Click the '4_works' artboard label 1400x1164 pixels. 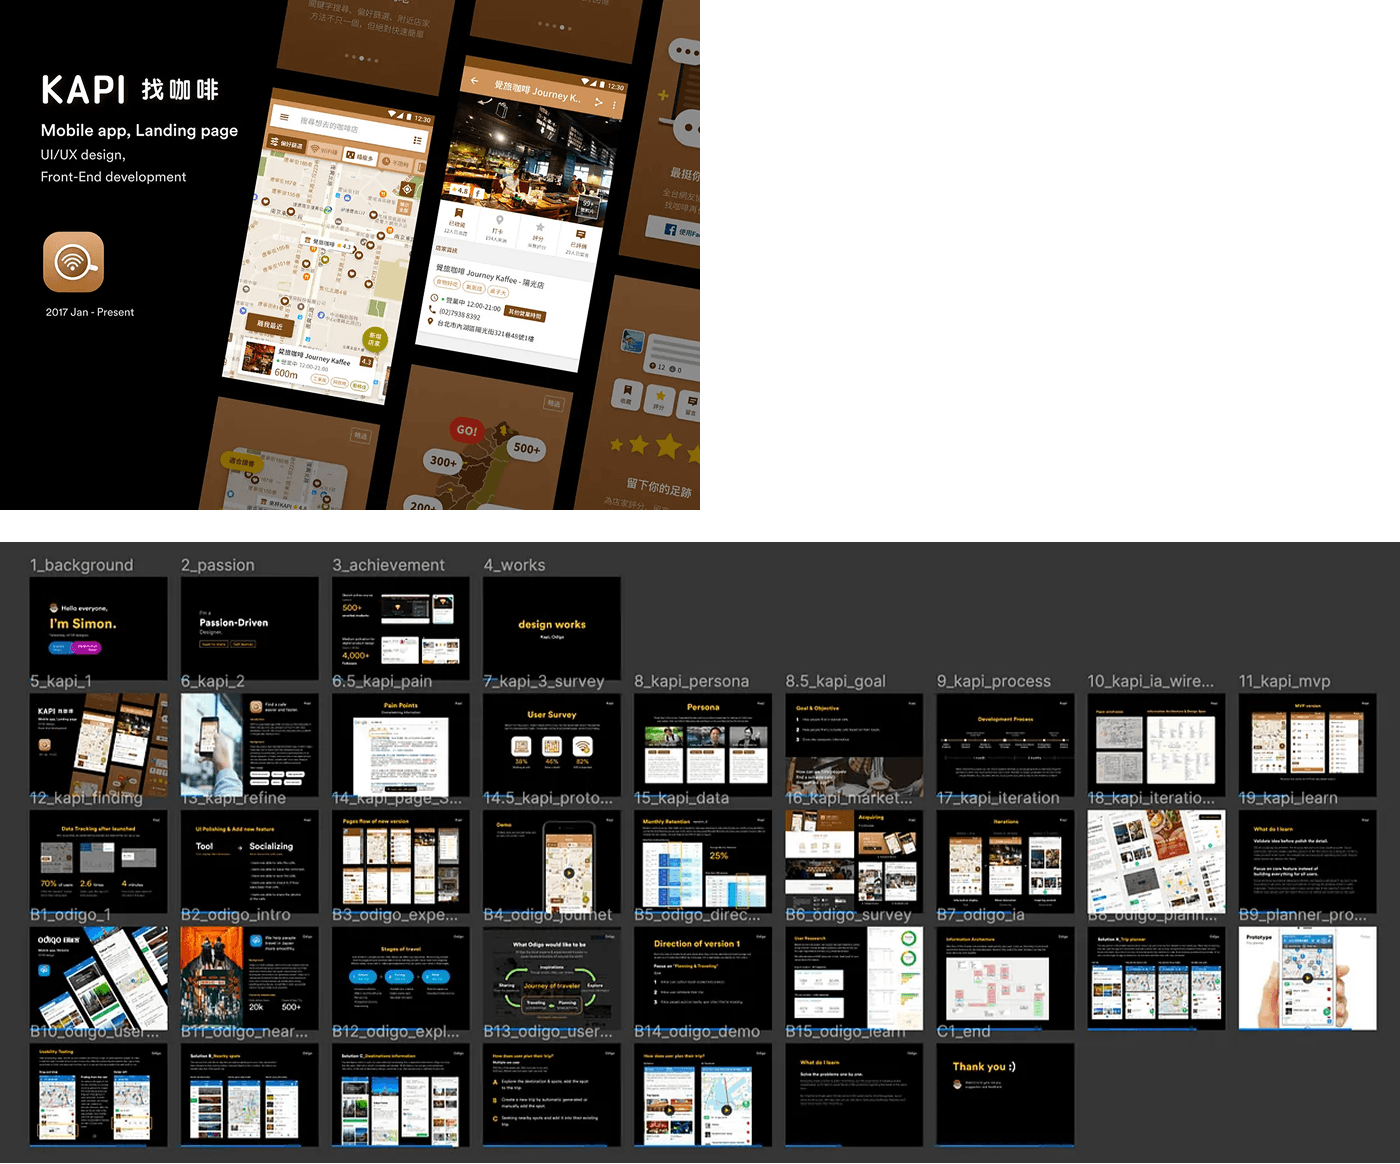514,565
